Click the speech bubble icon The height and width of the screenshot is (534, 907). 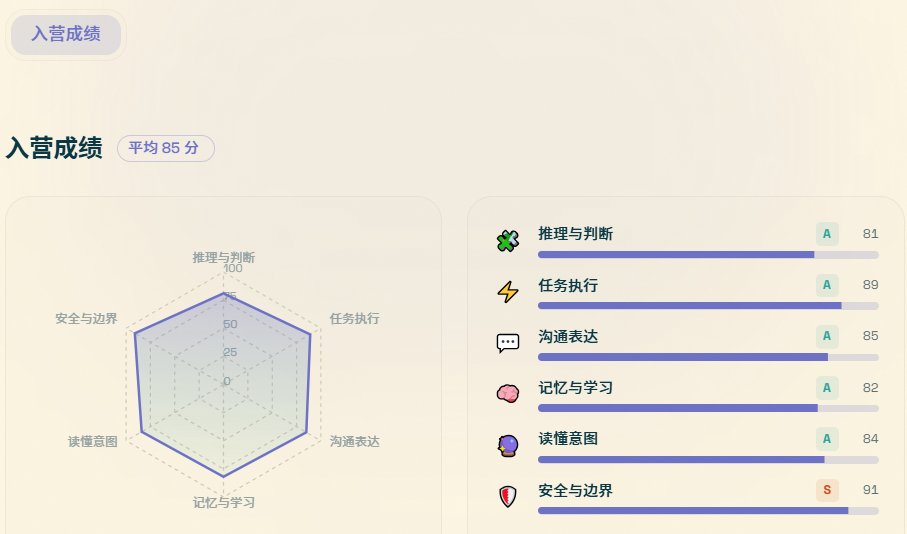[508, 343]
